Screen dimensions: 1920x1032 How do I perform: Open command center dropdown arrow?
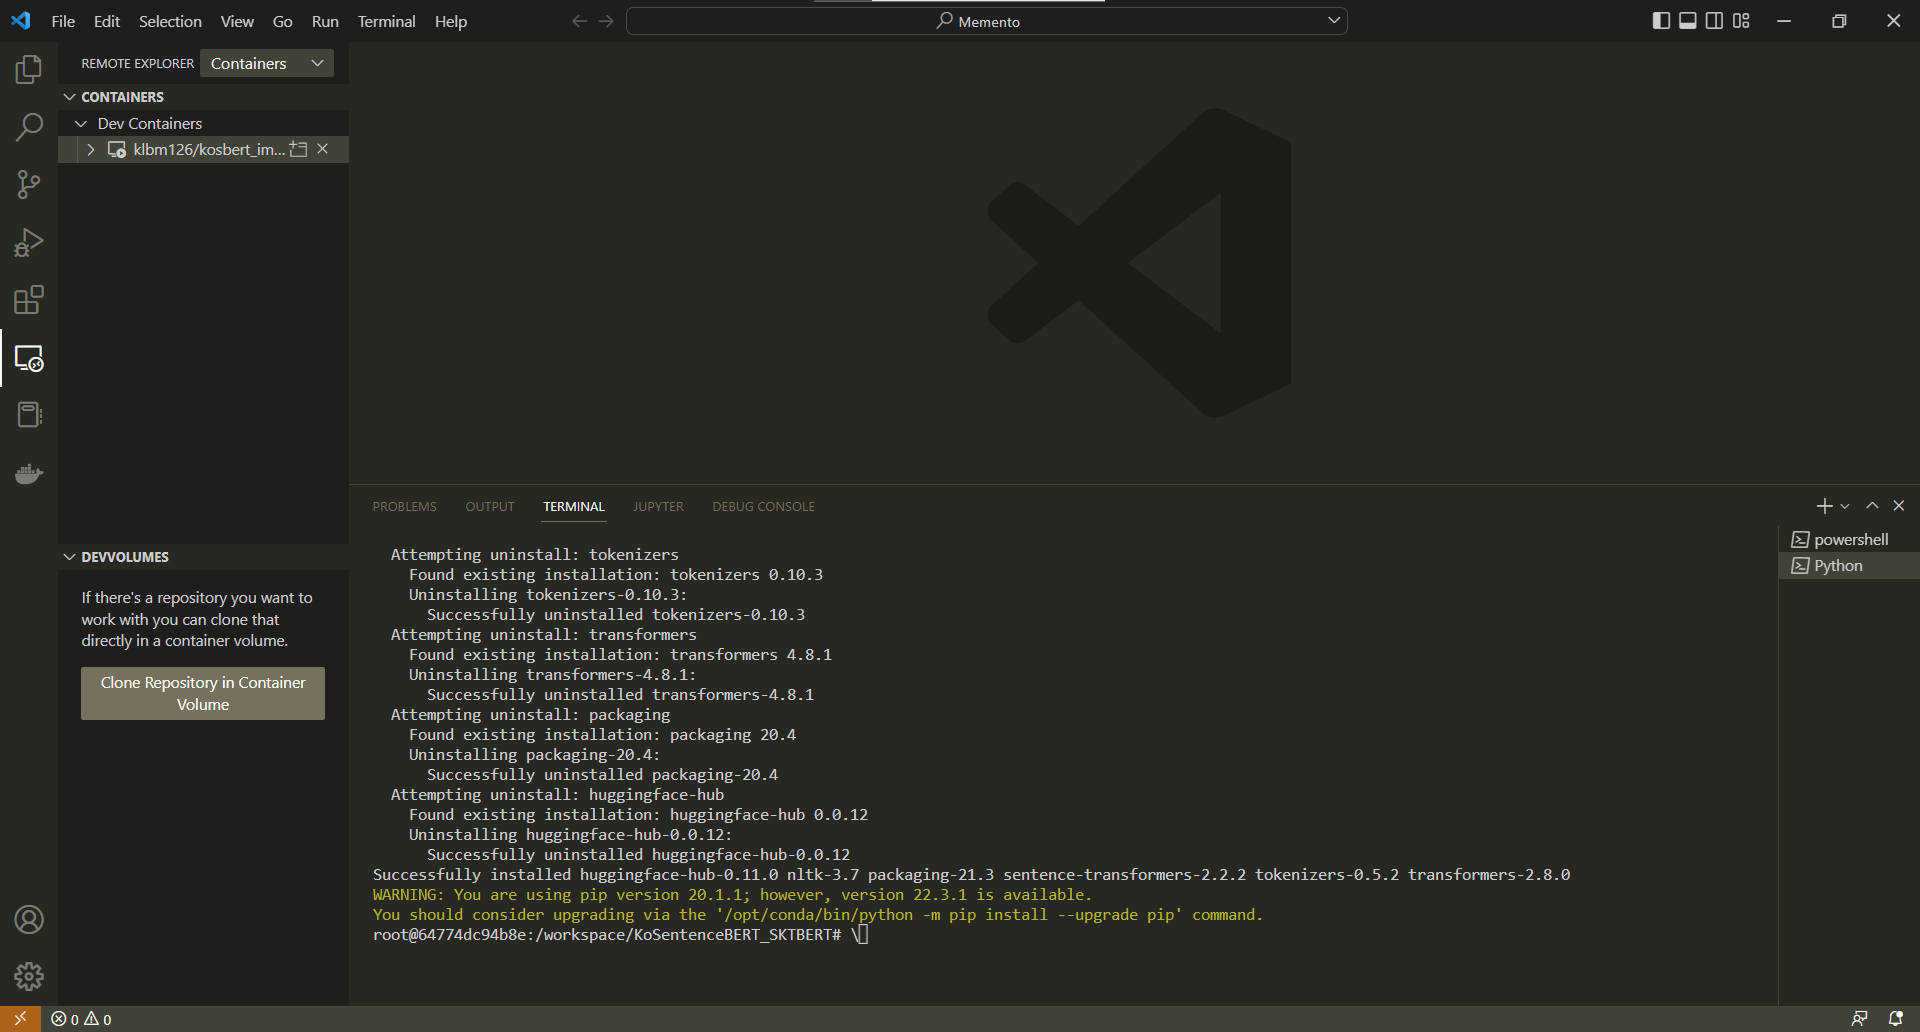click(x=1333, y=21)
